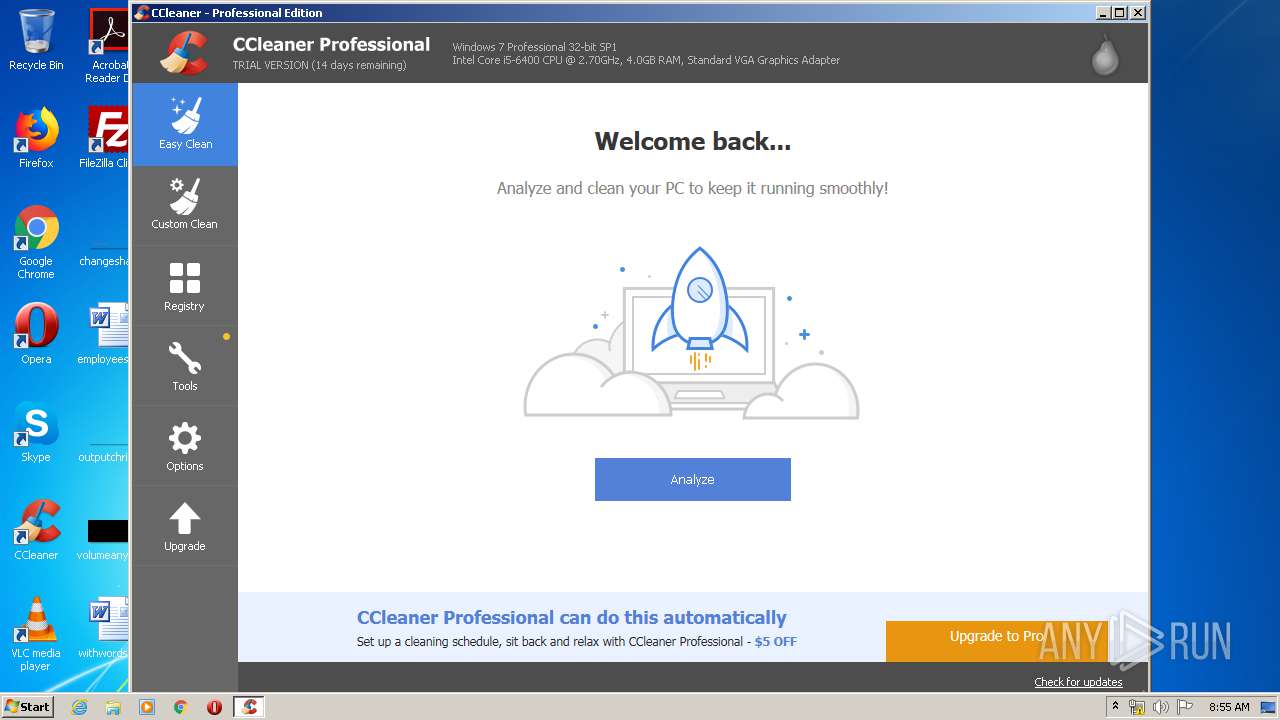Launch Firefox from desktop
This screenshot has height=720, width=1280.
click(36, 138)
